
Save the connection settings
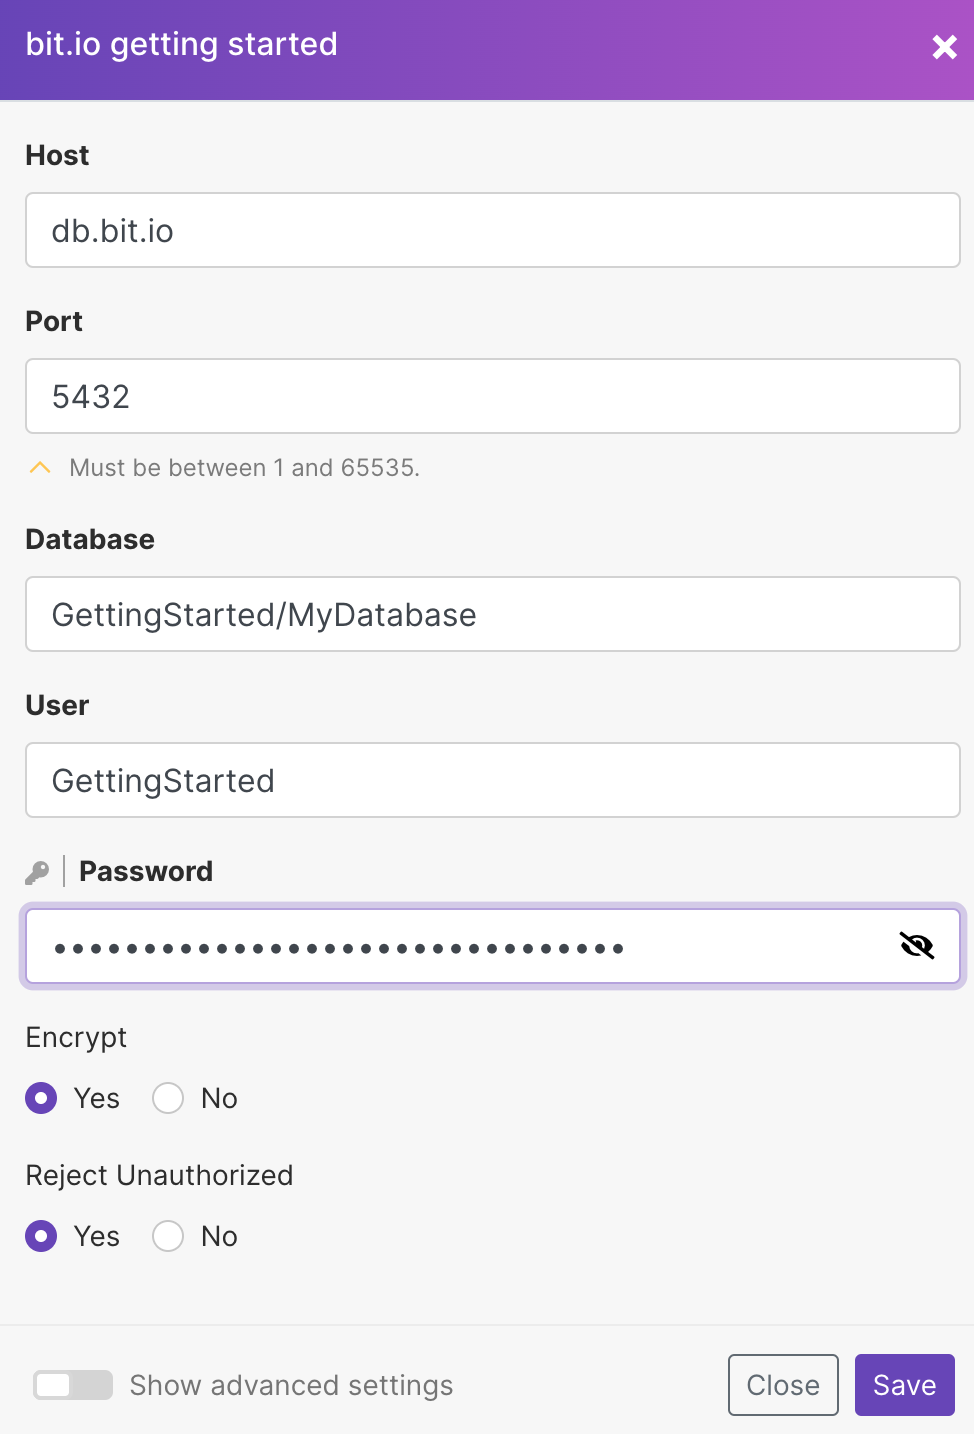point(904,1385)
